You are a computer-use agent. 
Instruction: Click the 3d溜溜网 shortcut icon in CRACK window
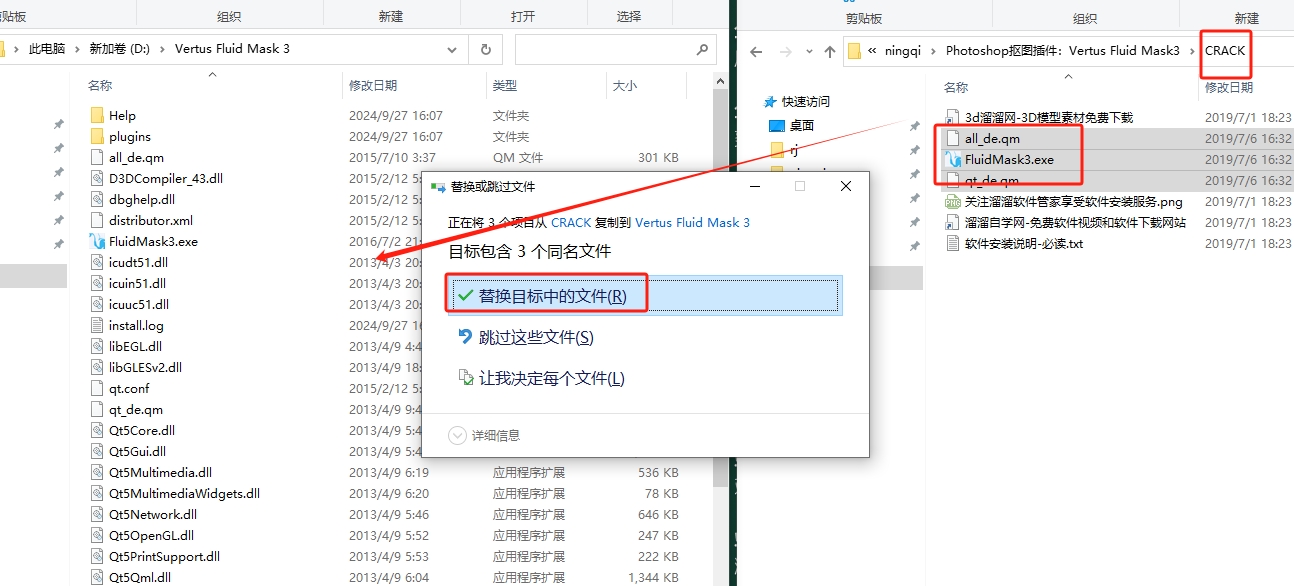tap(952, 117)
